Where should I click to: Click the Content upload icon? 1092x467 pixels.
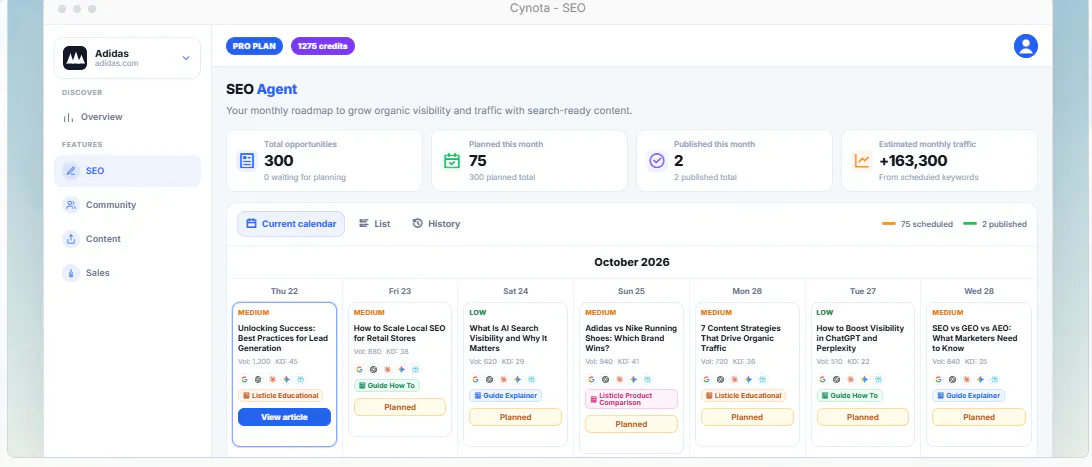tap(70, 239)
